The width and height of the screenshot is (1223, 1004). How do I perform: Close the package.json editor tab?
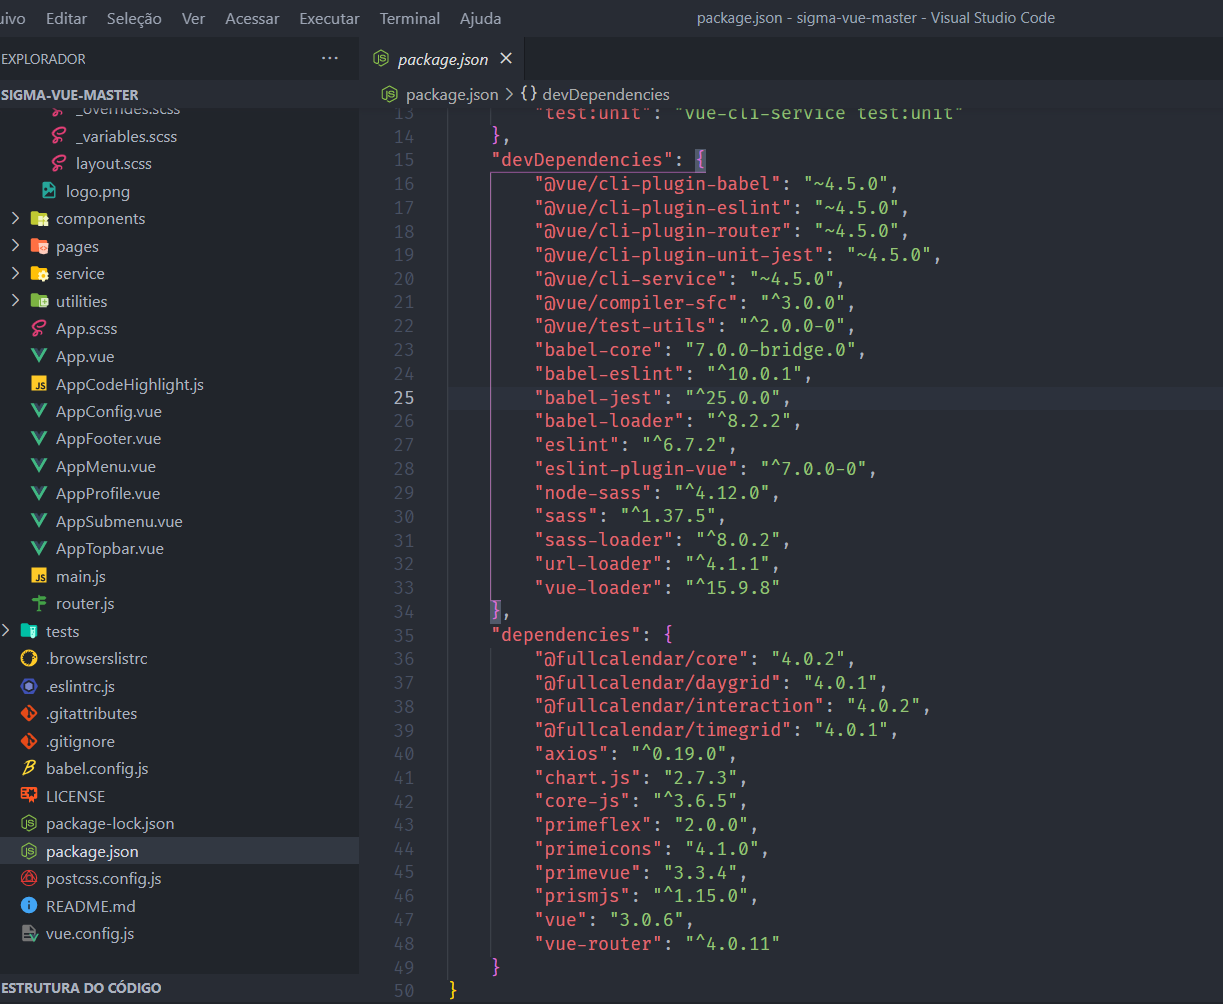click(x=506, y=59)
